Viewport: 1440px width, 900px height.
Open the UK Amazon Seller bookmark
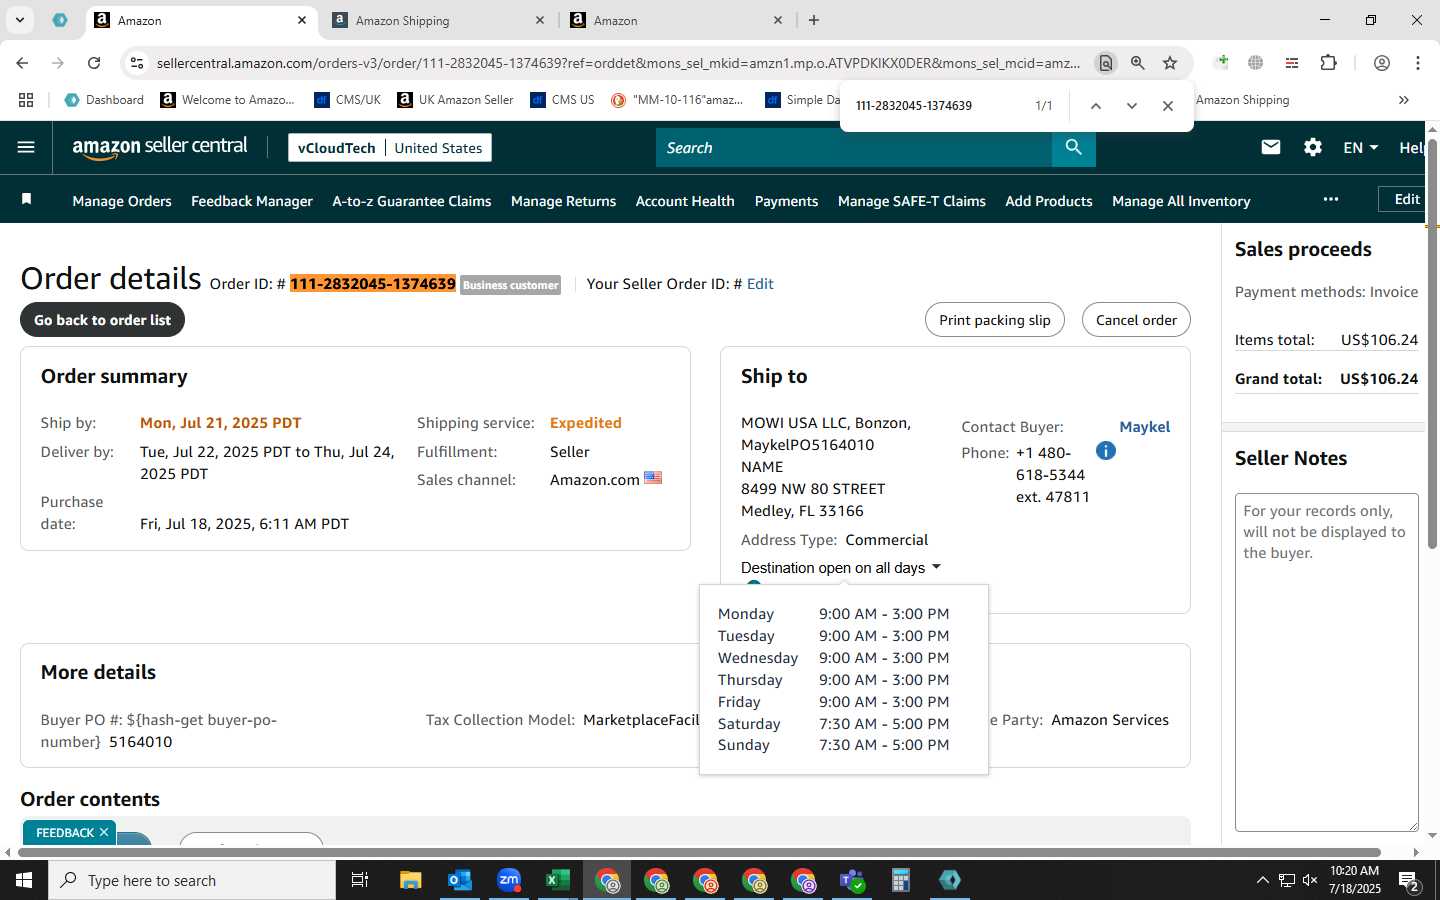[455, 100]
